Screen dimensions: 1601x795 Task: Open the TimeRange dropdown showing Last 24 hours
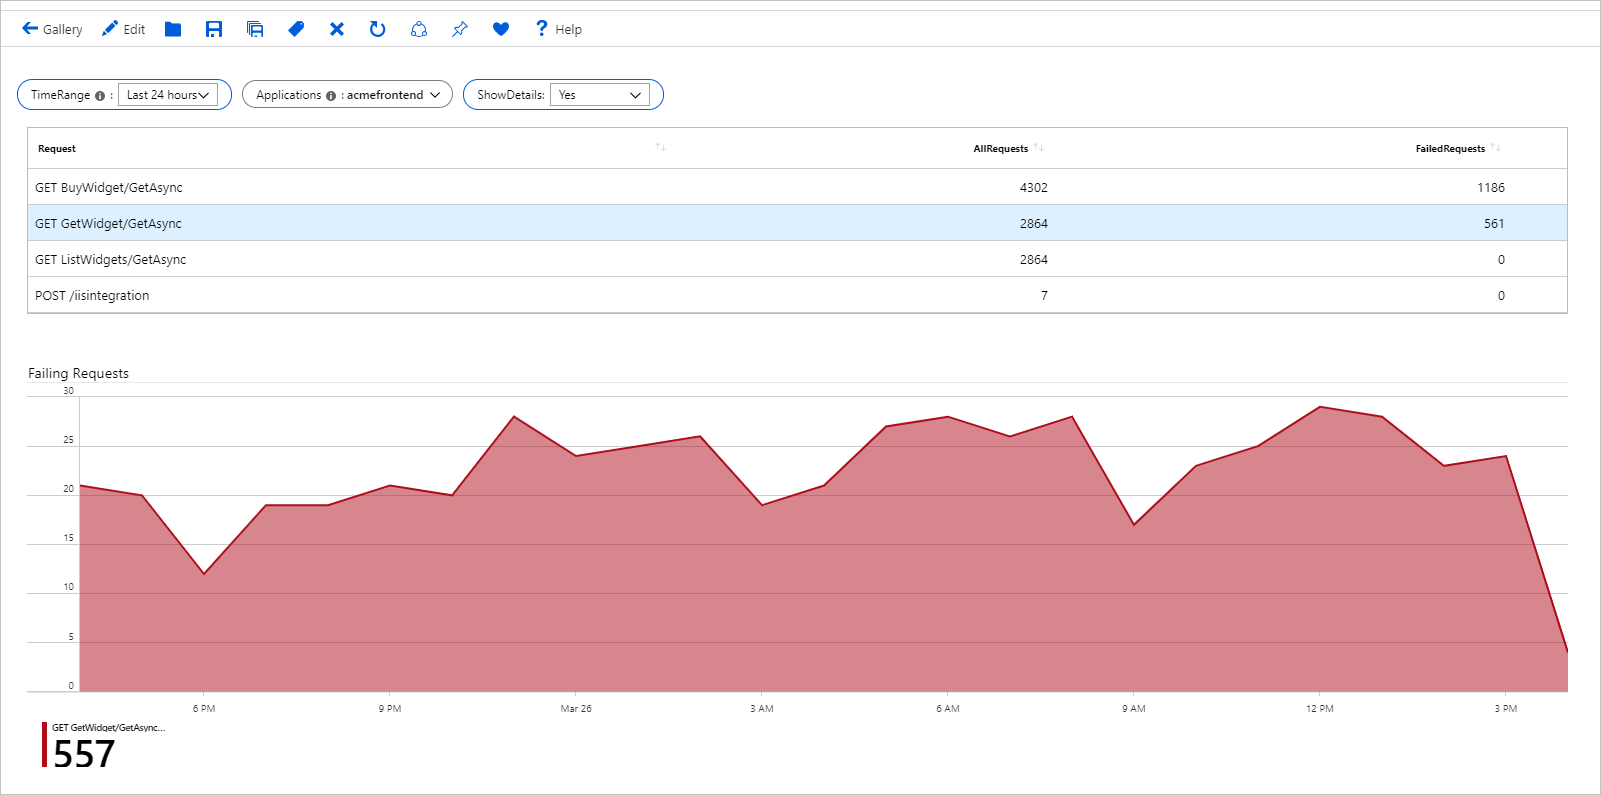(x=168, y=95)
